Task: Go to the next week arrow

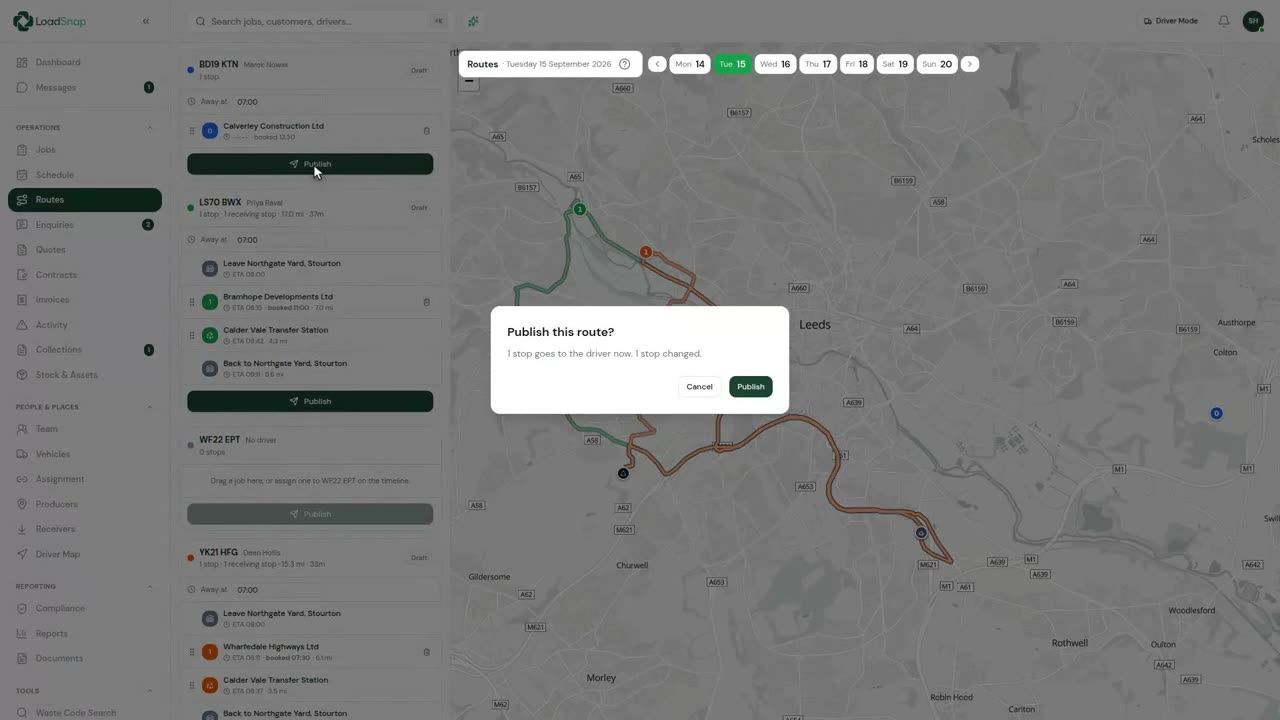Action: [970, 64]
